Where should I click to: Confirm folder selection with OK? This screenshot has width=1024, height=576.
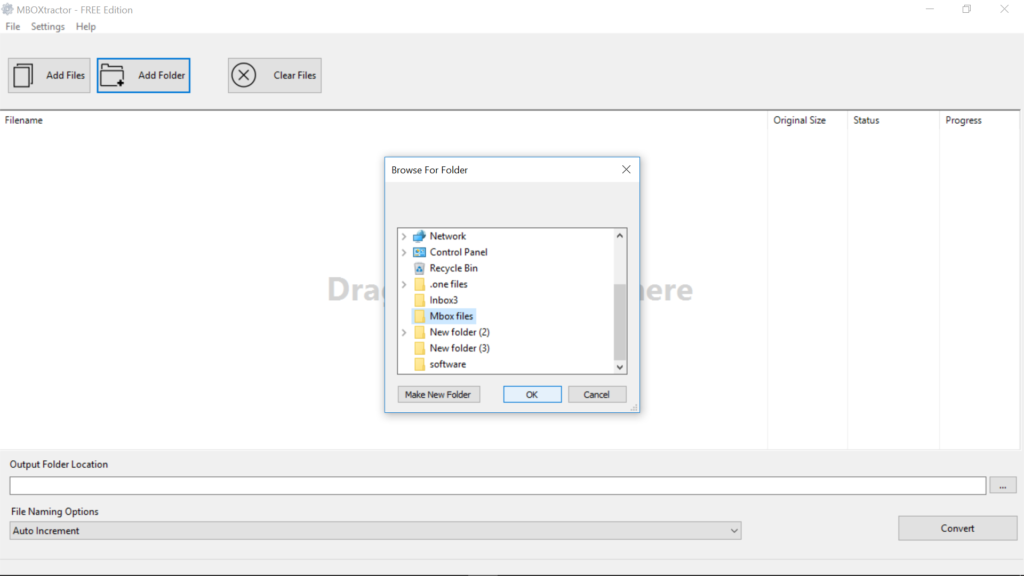tap(532, 394)
